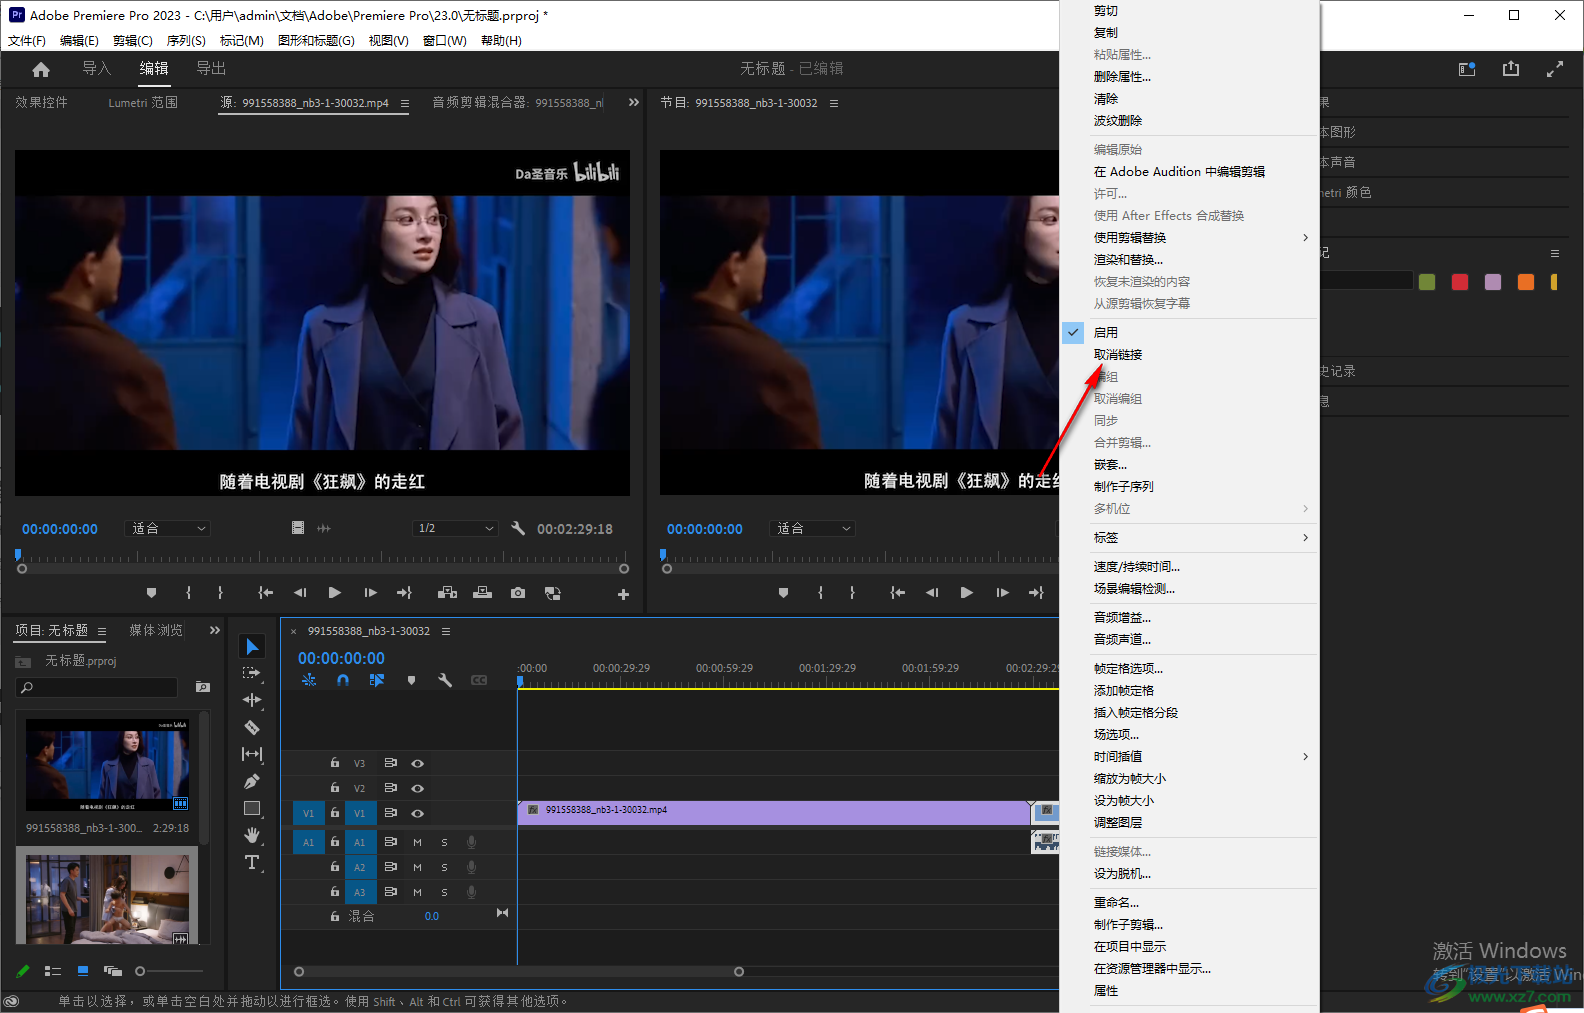Open the File (文件) menu

tap(27, 41)
